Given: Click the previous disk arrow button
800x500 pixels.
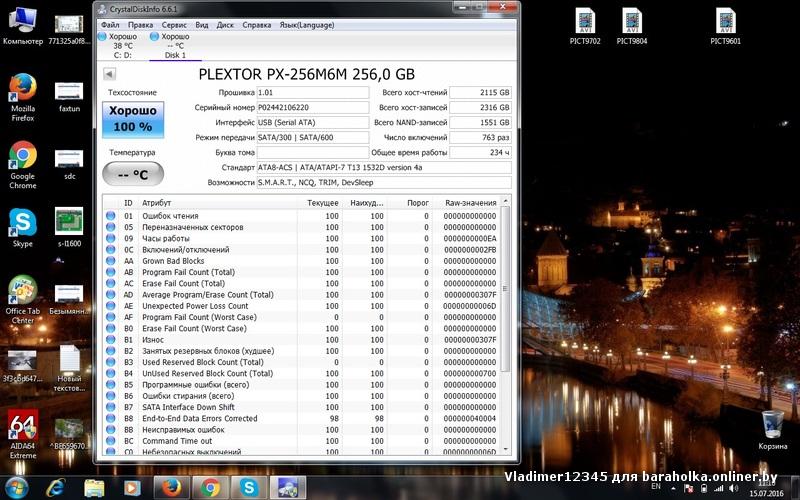Looking at the screenshot, I should 109,74.
